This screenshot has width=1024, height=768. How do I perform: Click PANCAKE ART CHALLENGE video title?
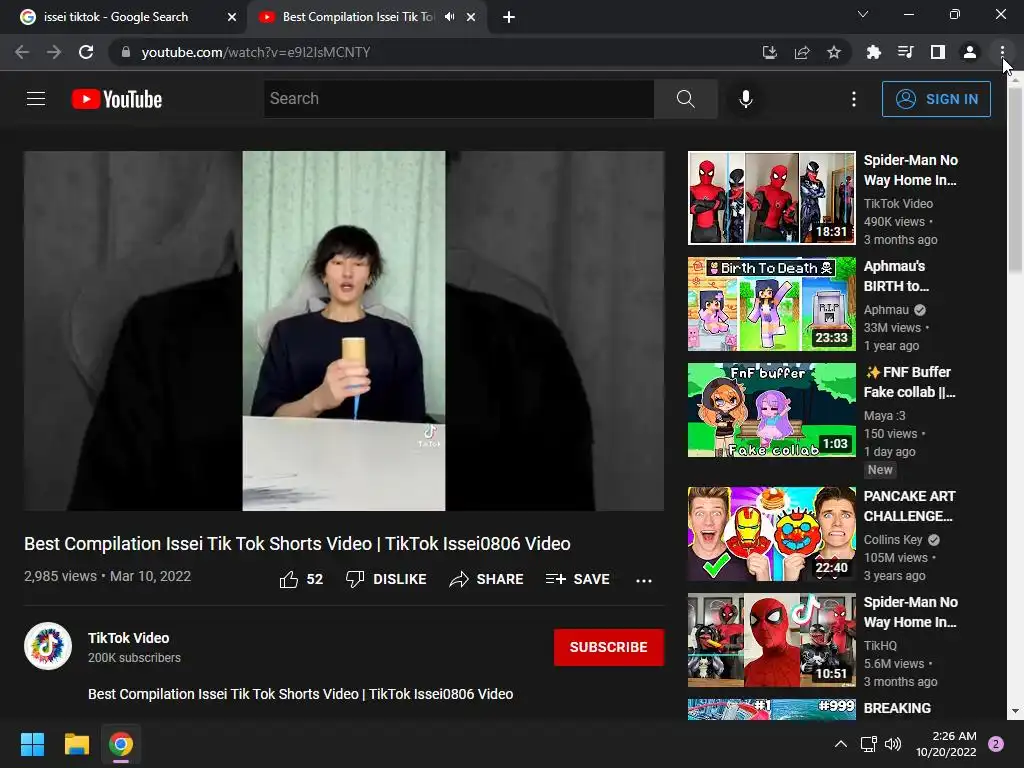(x=909, y=506)
